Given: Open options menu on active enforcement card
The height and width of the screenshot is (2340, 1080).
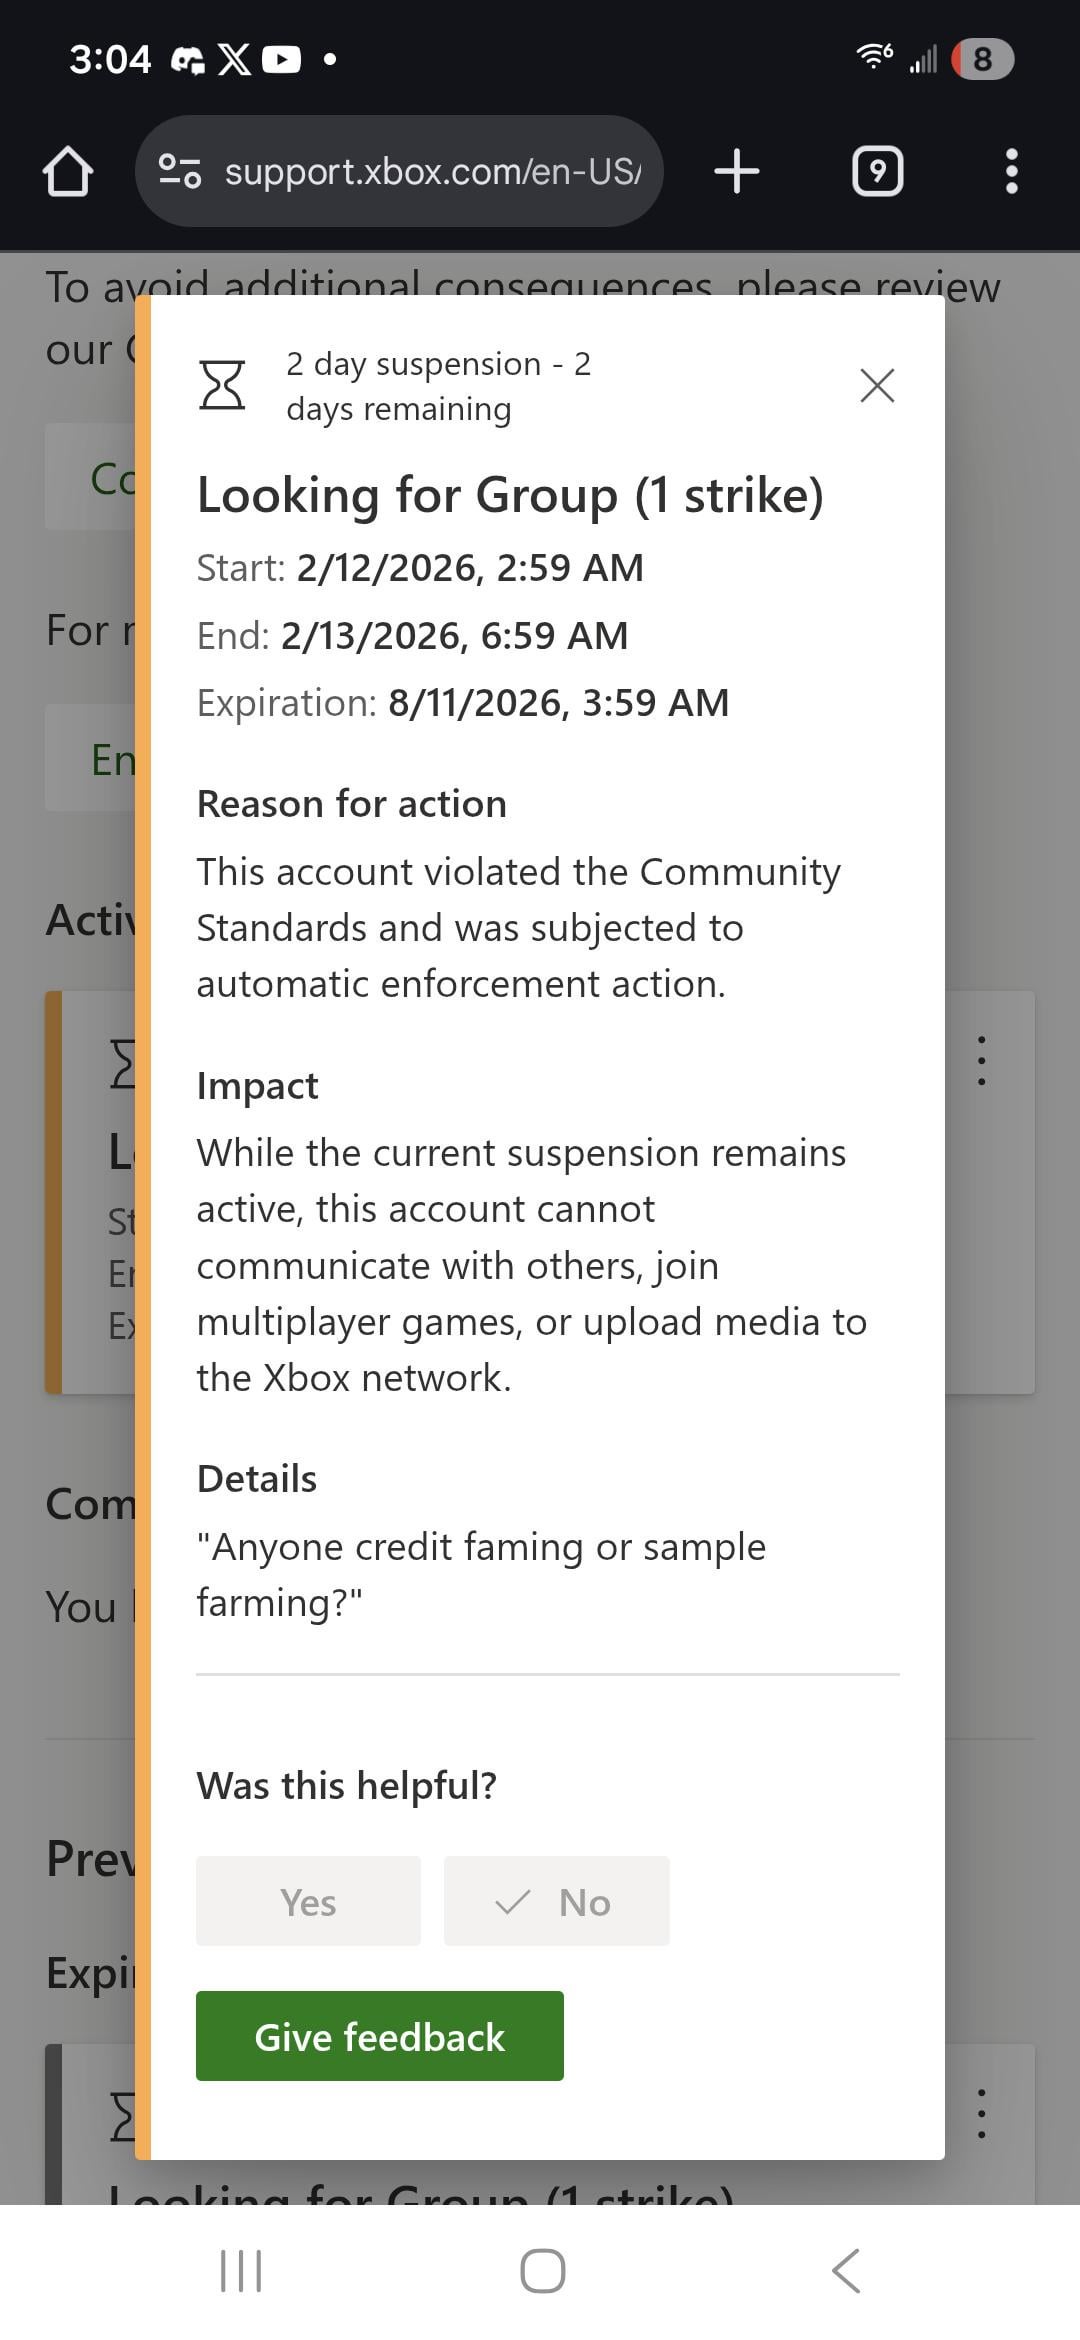Looking at the screenshot, I should coord(981,1061).
